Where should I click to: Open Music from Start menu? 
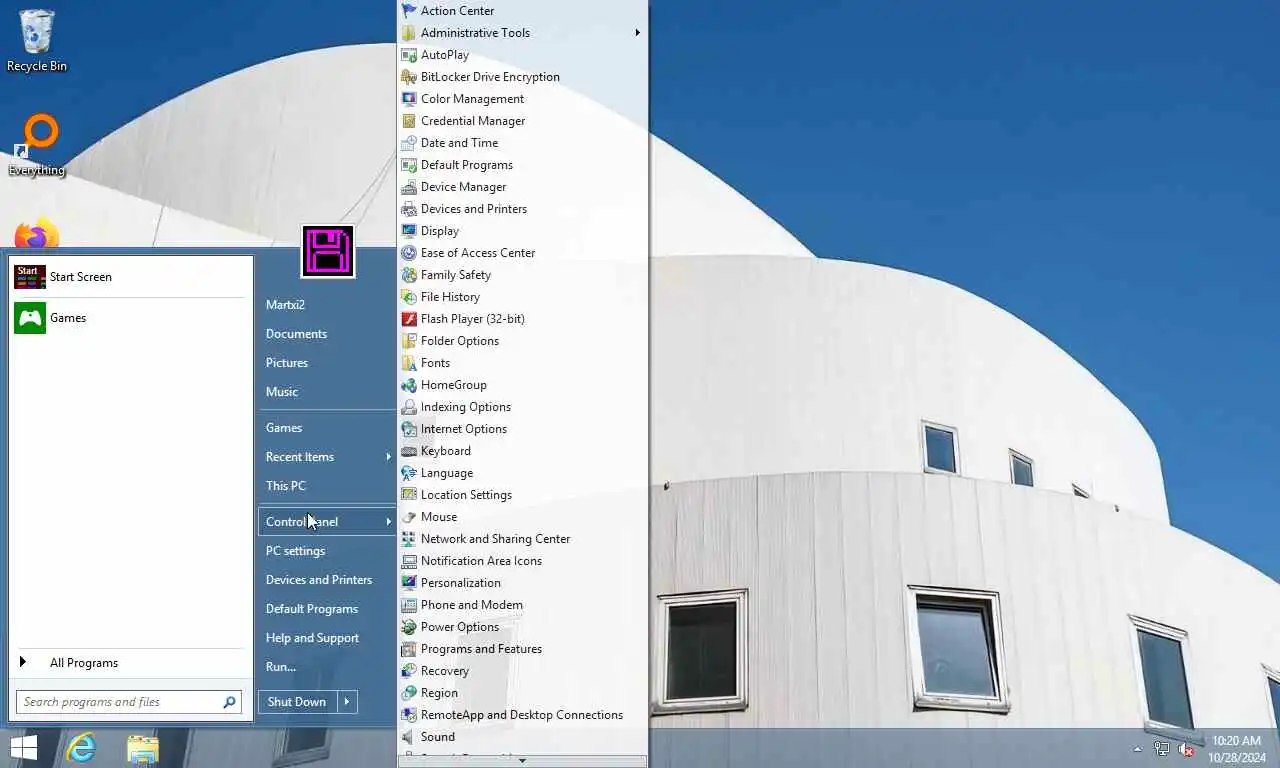[282, 392]
